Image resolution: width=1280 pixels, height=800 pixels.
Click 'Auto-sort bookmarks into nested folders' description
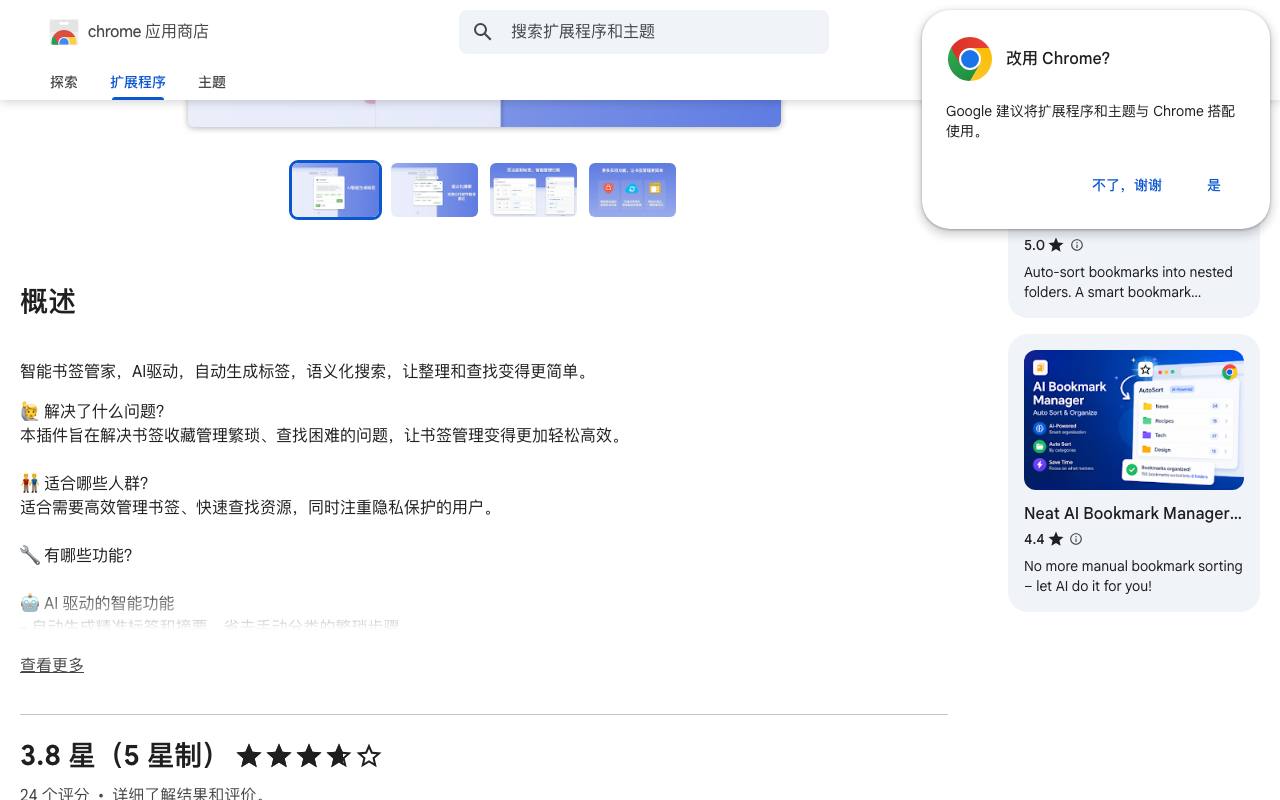1128,282
